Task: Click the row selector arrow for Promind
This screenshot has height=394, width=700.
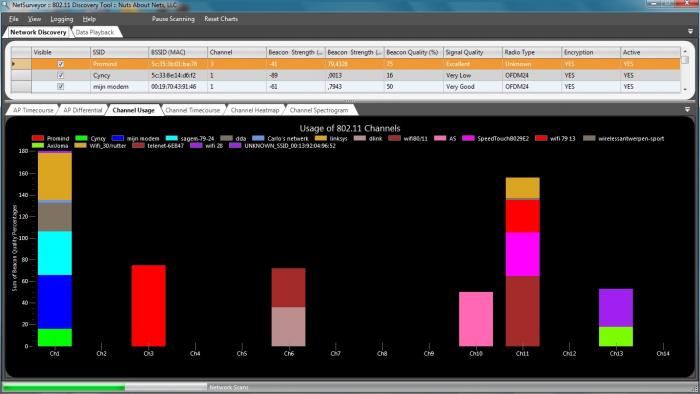Action: pos(21,64)
